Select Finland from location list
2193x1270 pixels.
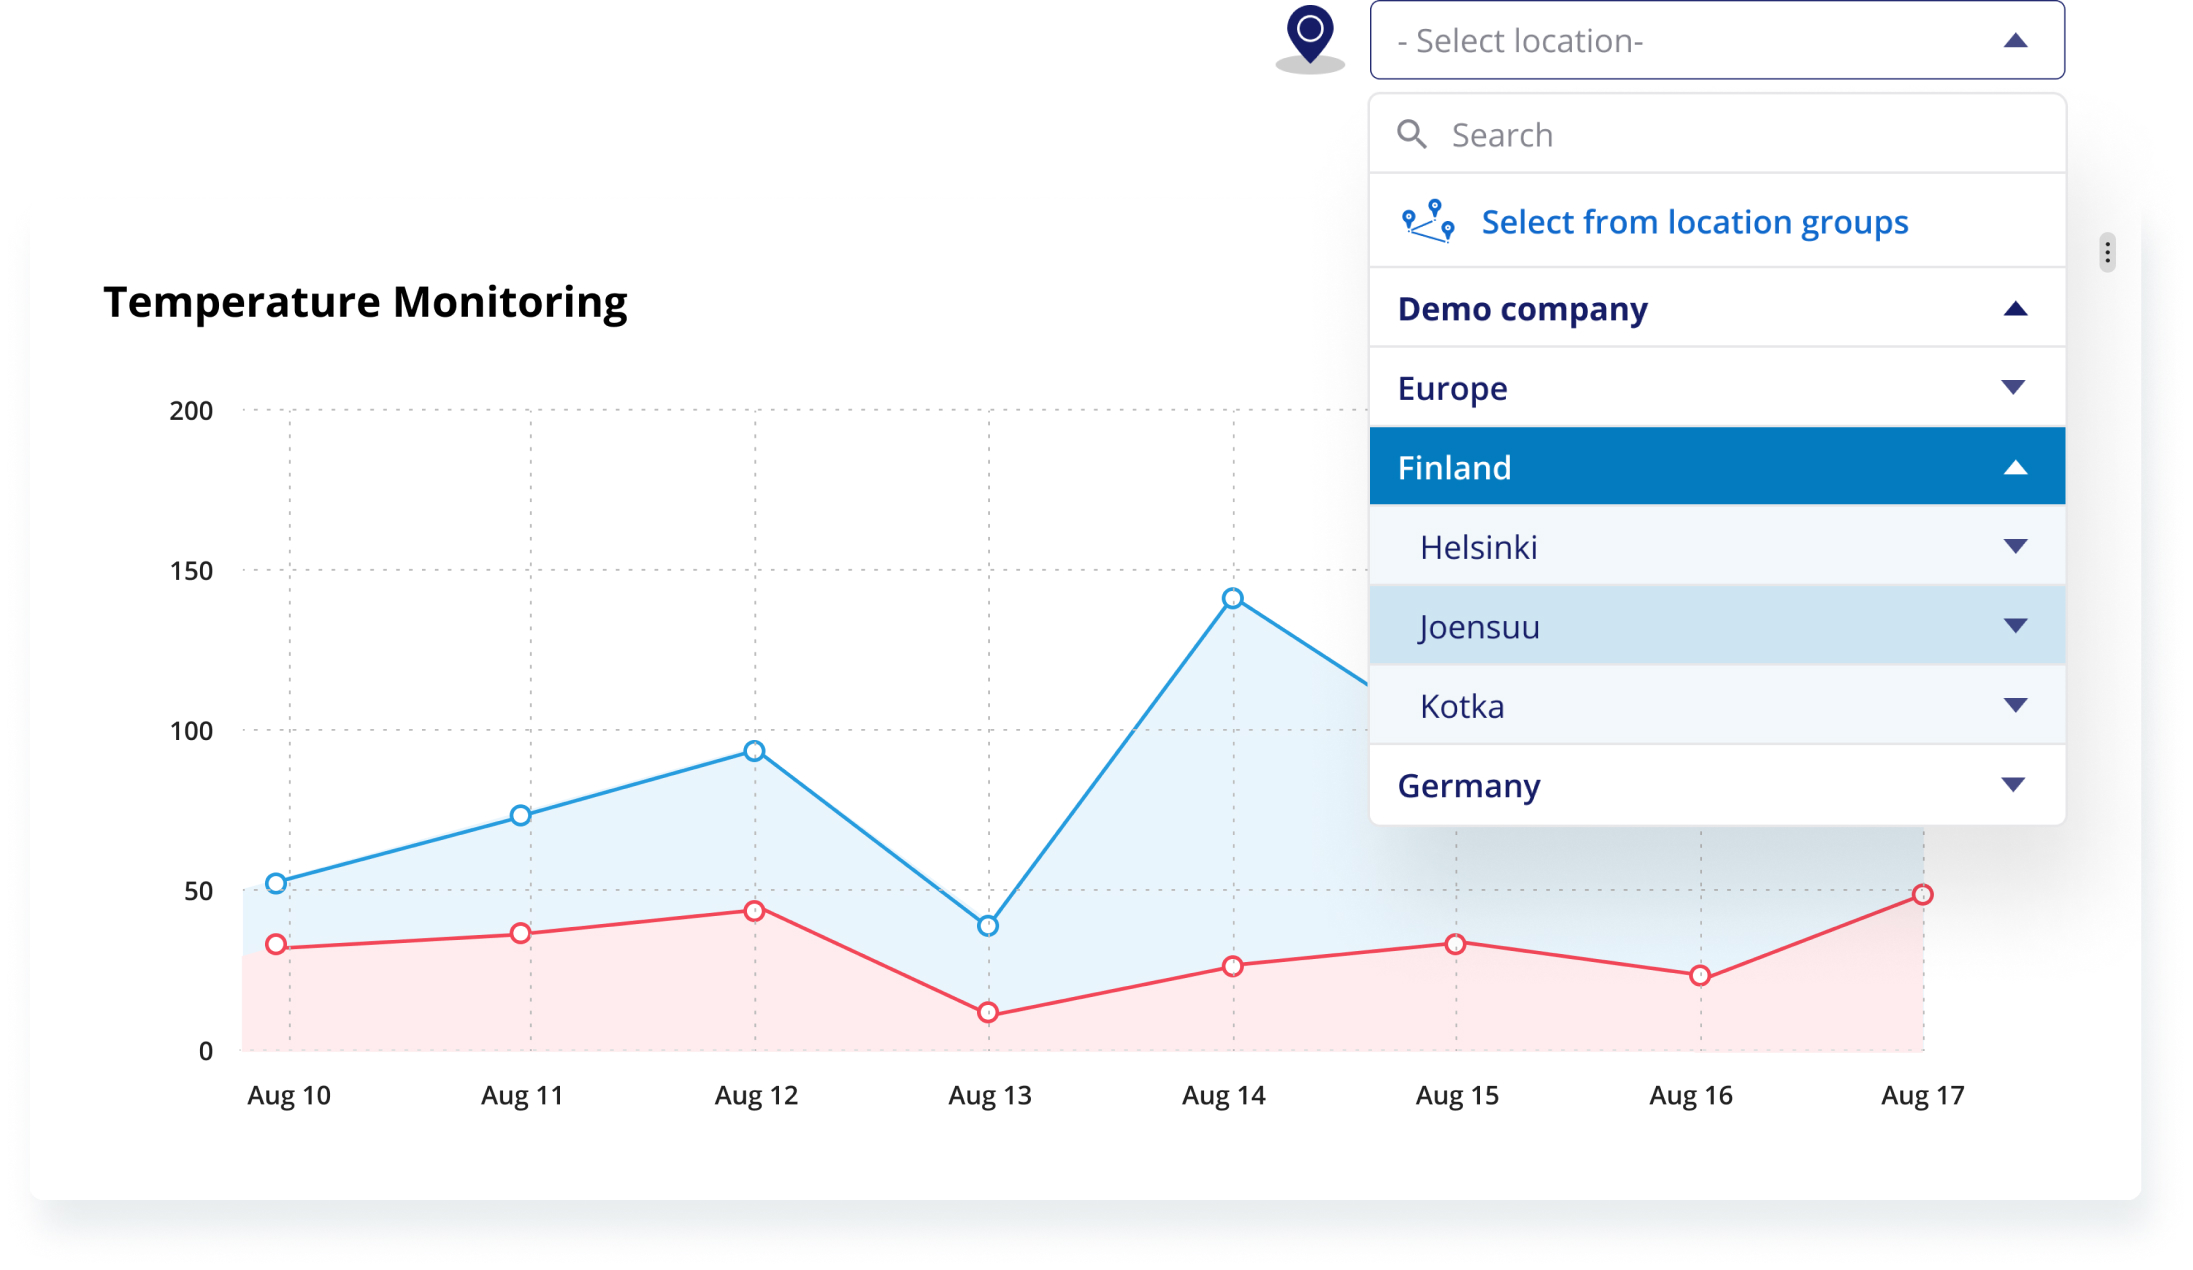pyautogui.click(x=1715, y=467)
